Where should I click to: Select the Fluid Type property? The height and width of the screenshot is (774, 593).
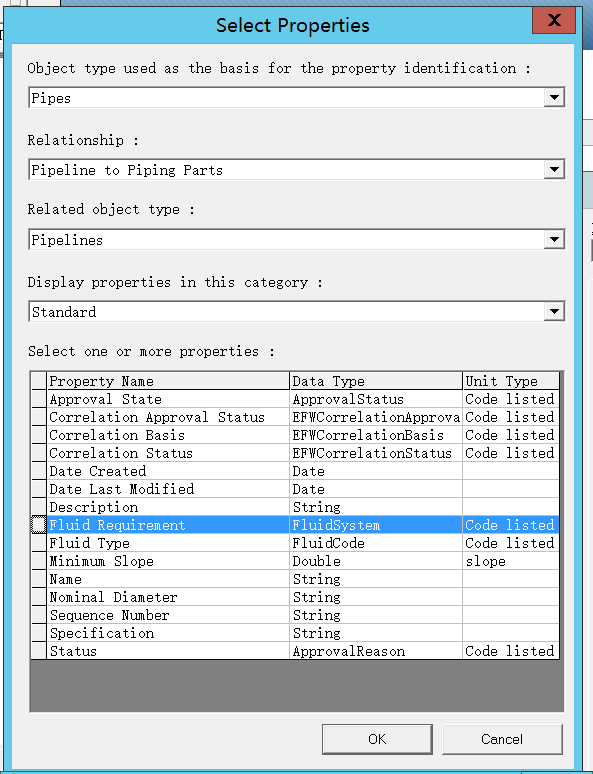pos(168,543)
